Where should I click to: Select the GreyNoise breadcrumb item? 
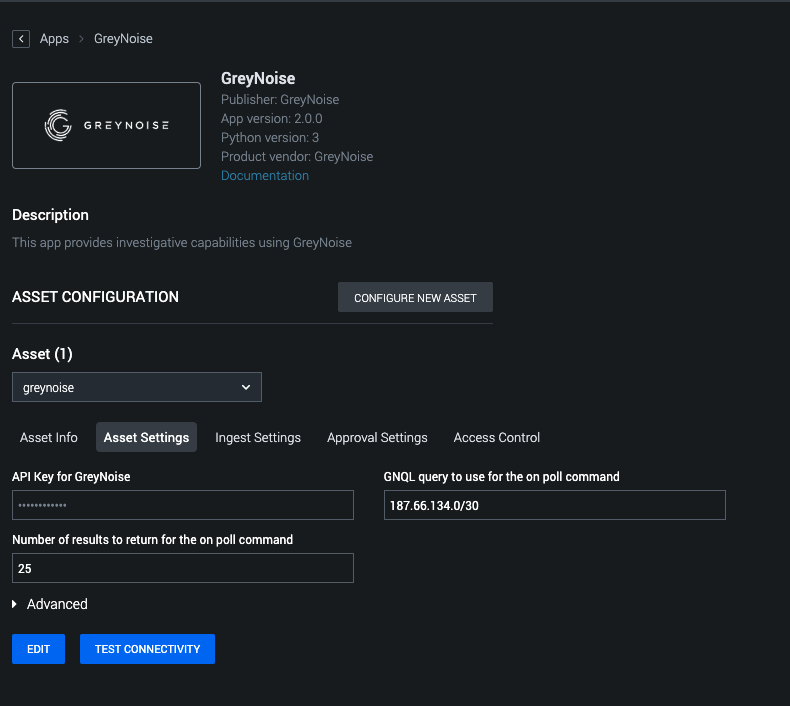pos(123,39)
